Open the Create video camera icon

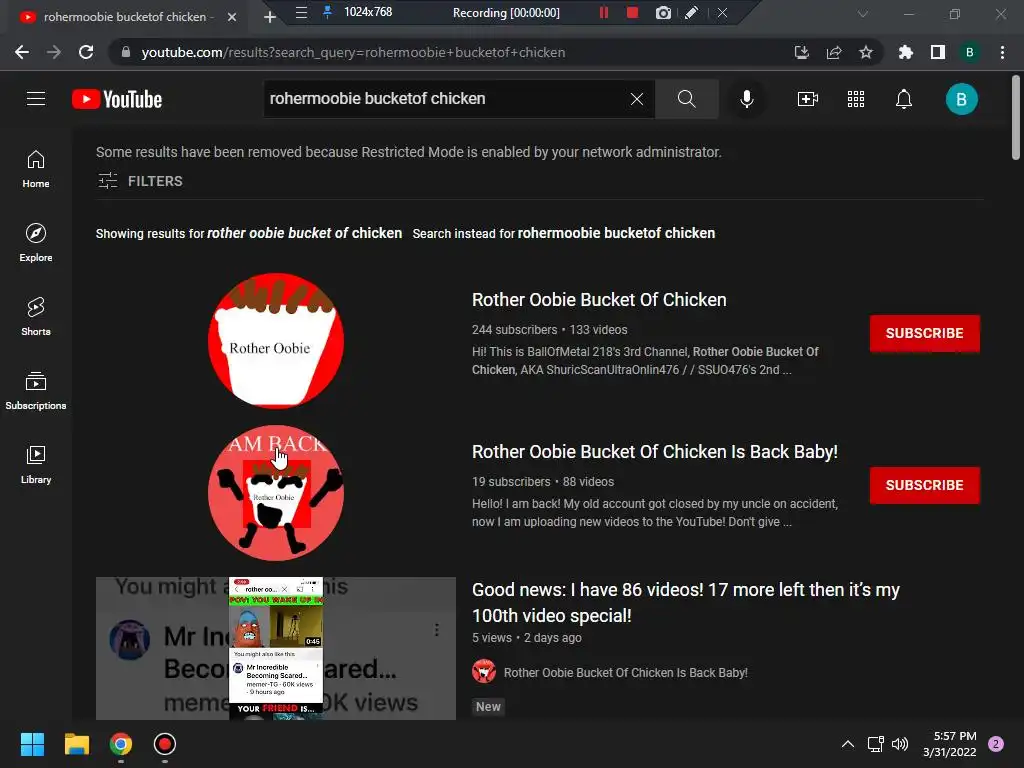click(x=808, y=99)
